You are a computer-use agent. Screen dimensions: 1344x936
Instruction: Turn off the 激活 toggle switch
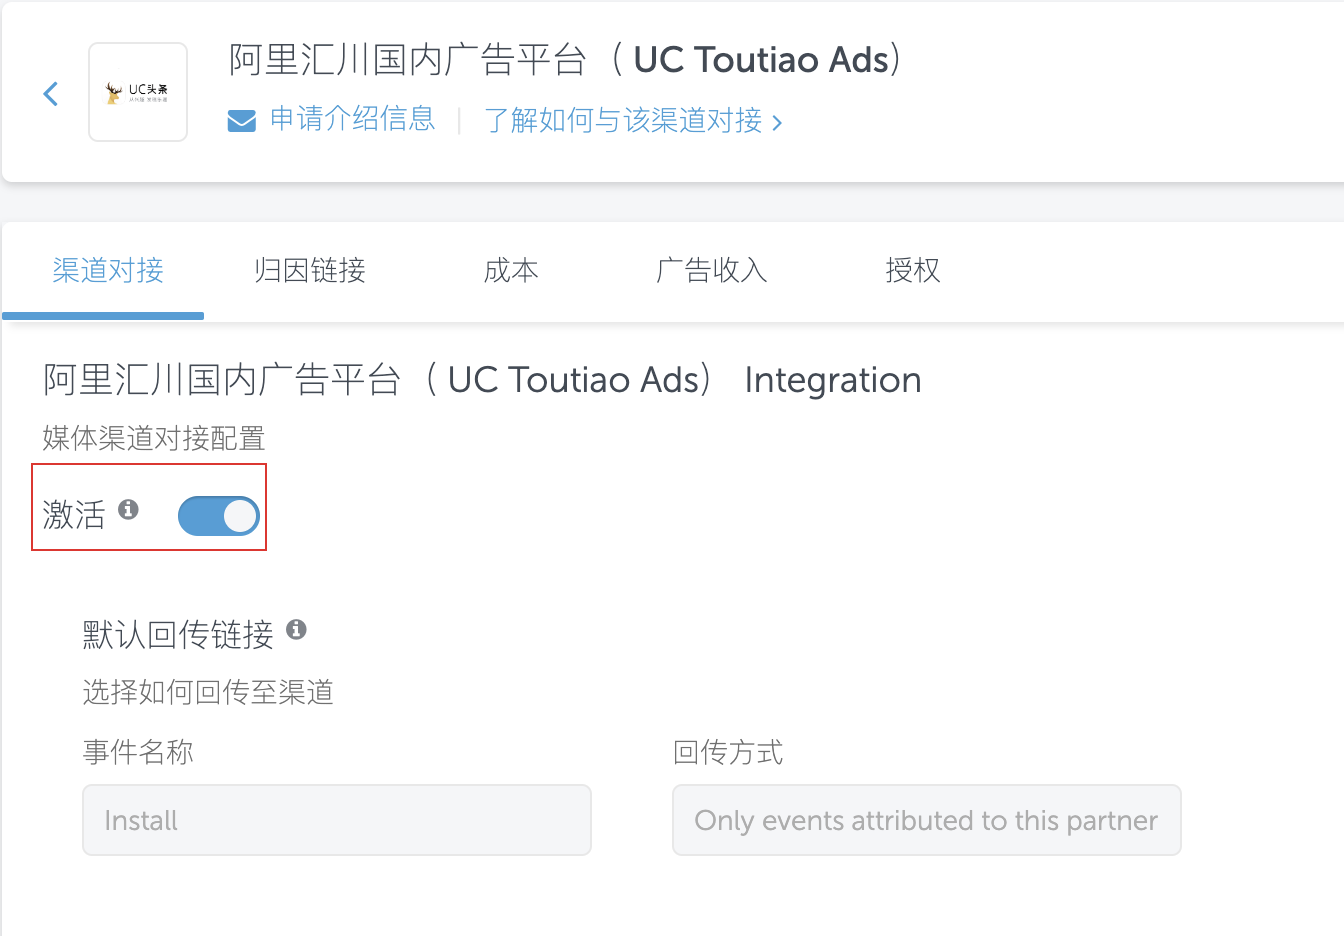pos(219,516)
